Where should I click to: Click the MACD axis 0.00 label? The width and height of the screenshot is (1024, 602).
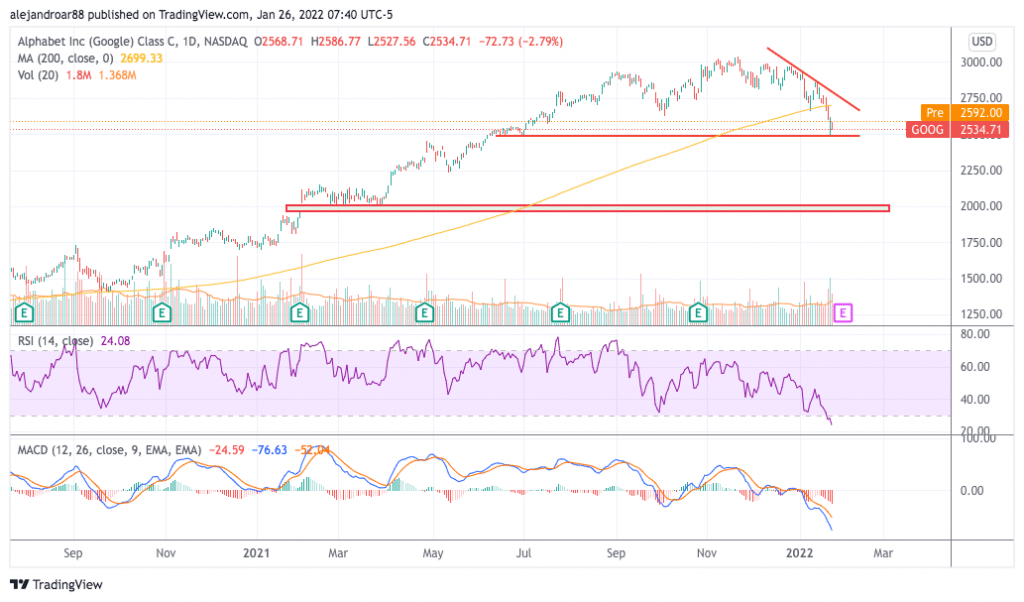[x=972, y=490]
